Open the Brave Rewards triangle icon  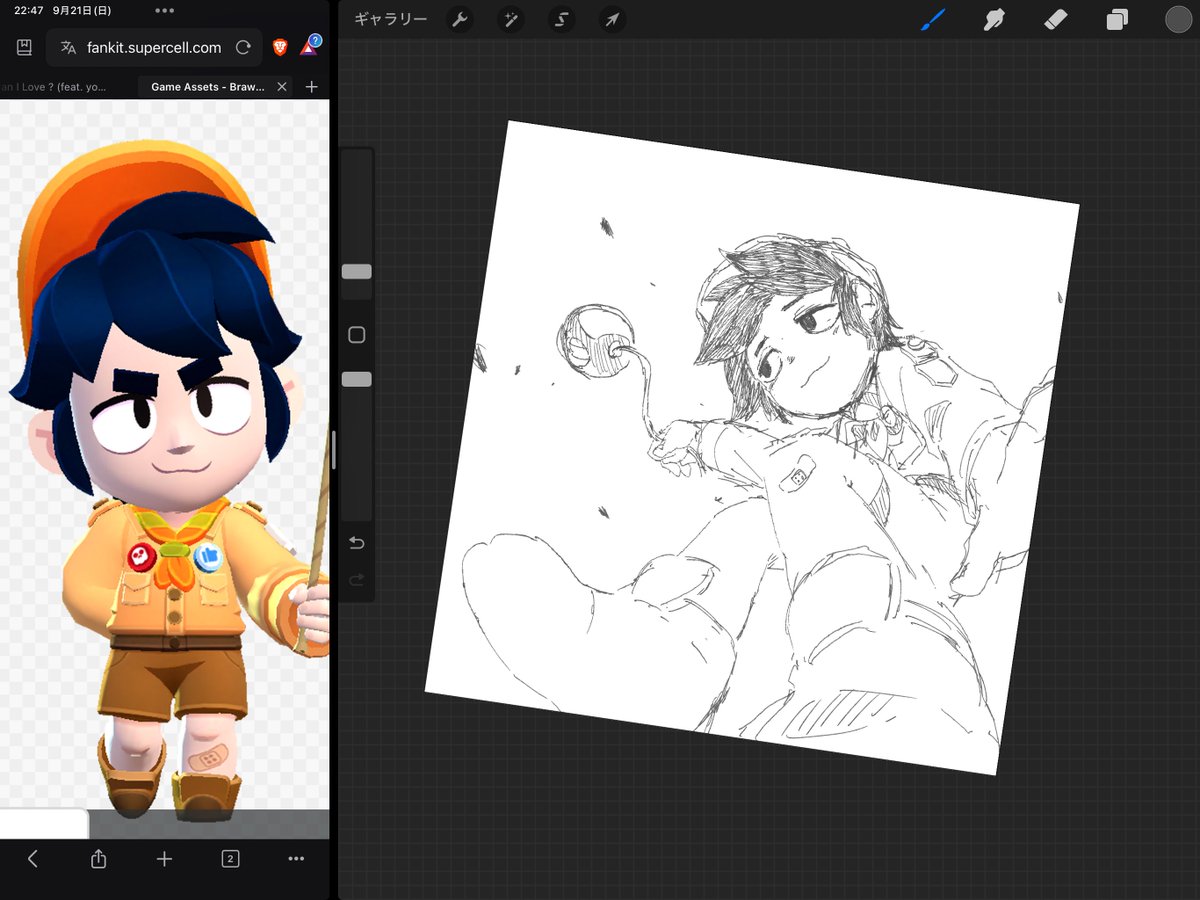coord(309,45)
